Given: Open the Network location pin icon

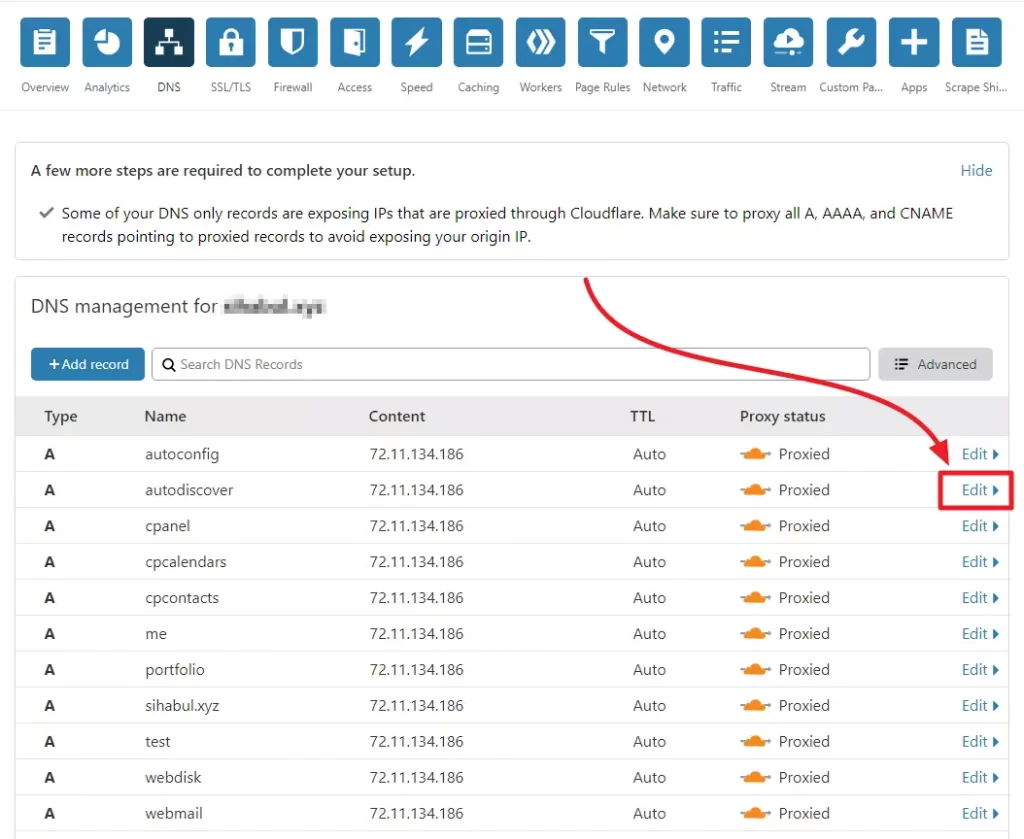Looking at the screenshot, I should (x=664, y=42).
